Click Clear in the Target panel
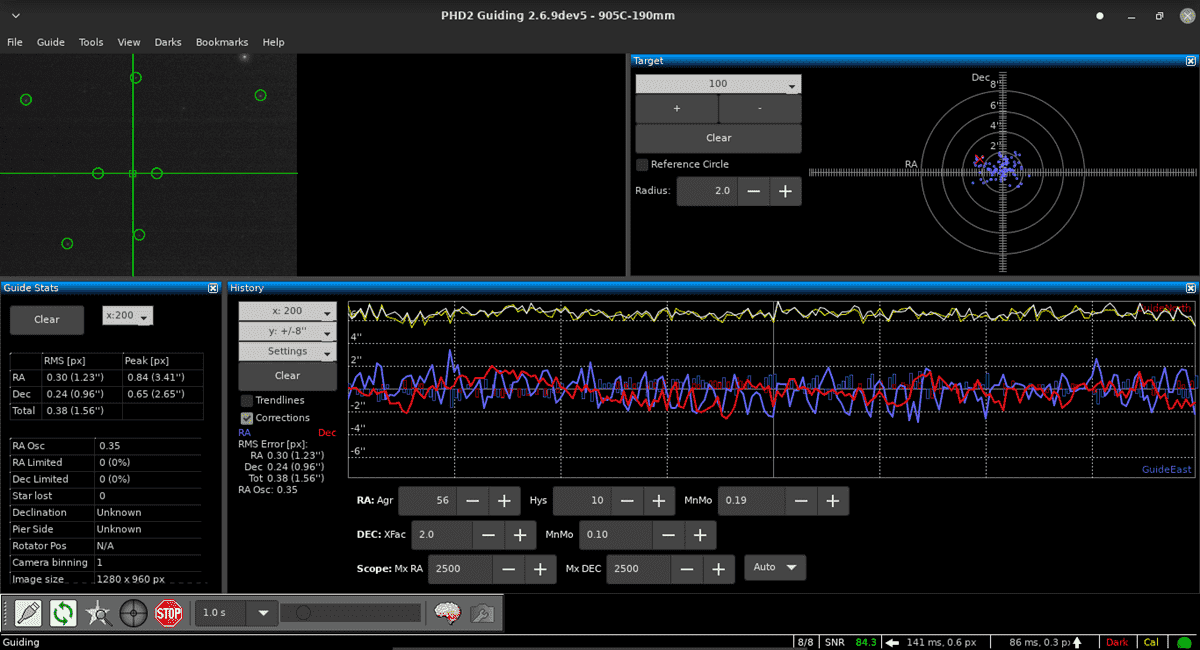The width and height of the screenshot is (1200, 650). (718, 138)
